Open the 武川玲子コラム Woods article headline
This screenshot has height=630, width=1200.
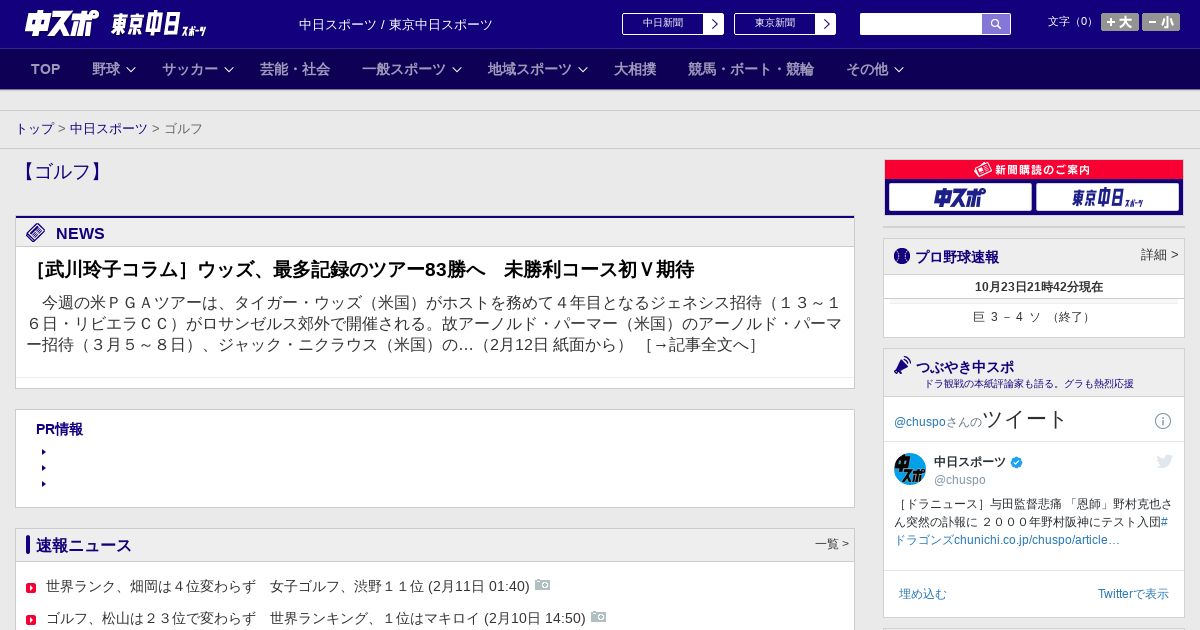[361, 269]
